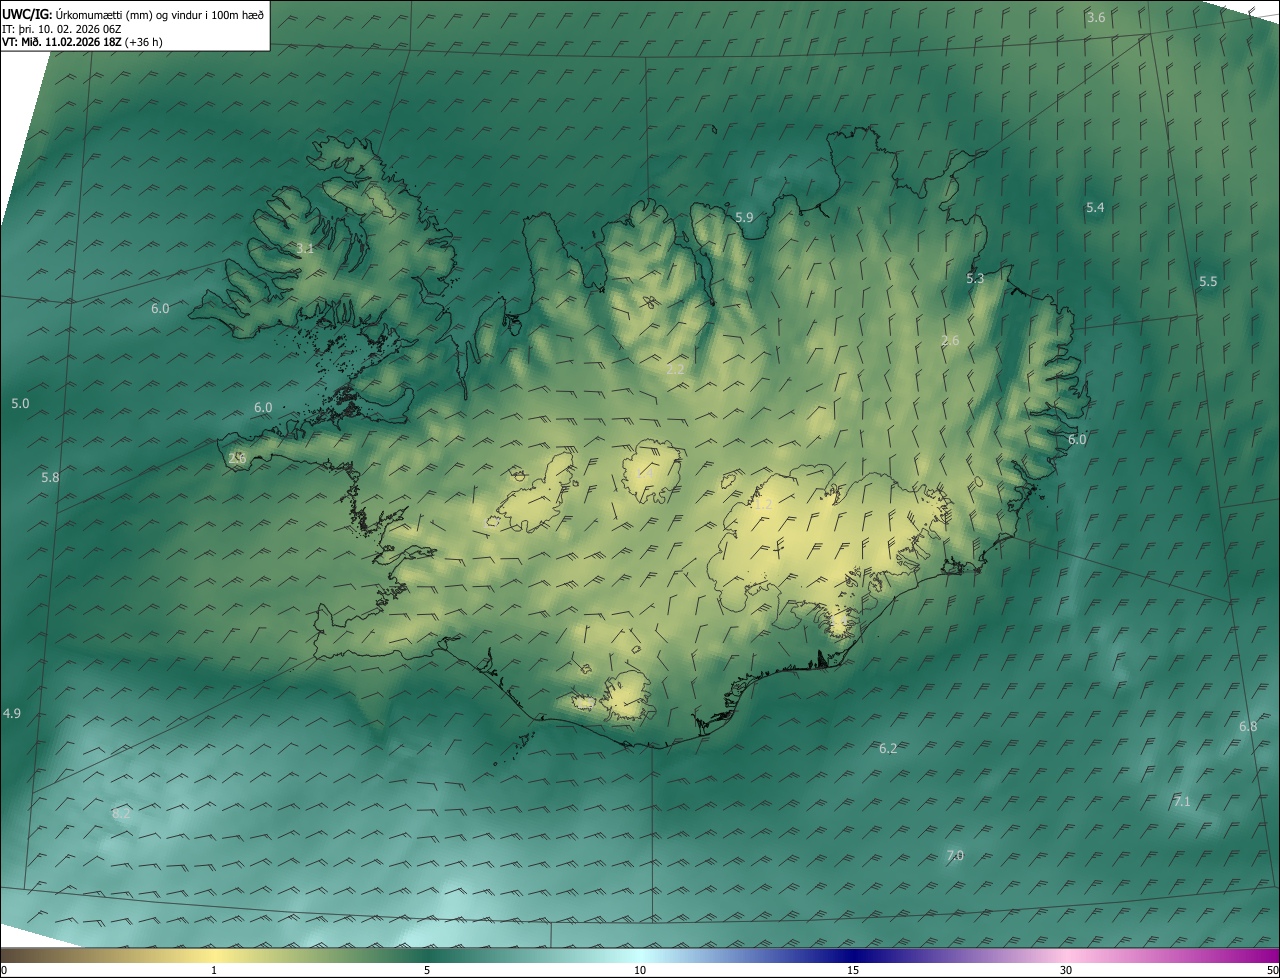This screenshot has width=1280, height=978.
Task: Click the 2.2 value label on the map
Action: [x=675, y=370]
